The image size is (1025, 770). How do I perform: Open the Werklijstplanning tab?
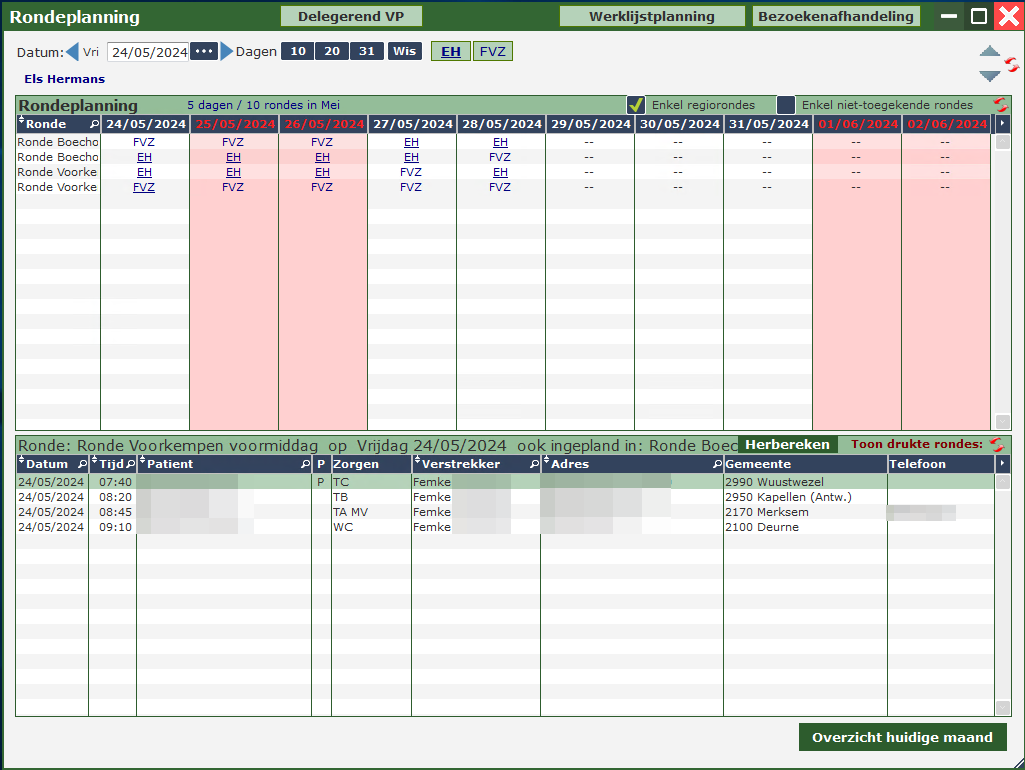tap(651, 16)
